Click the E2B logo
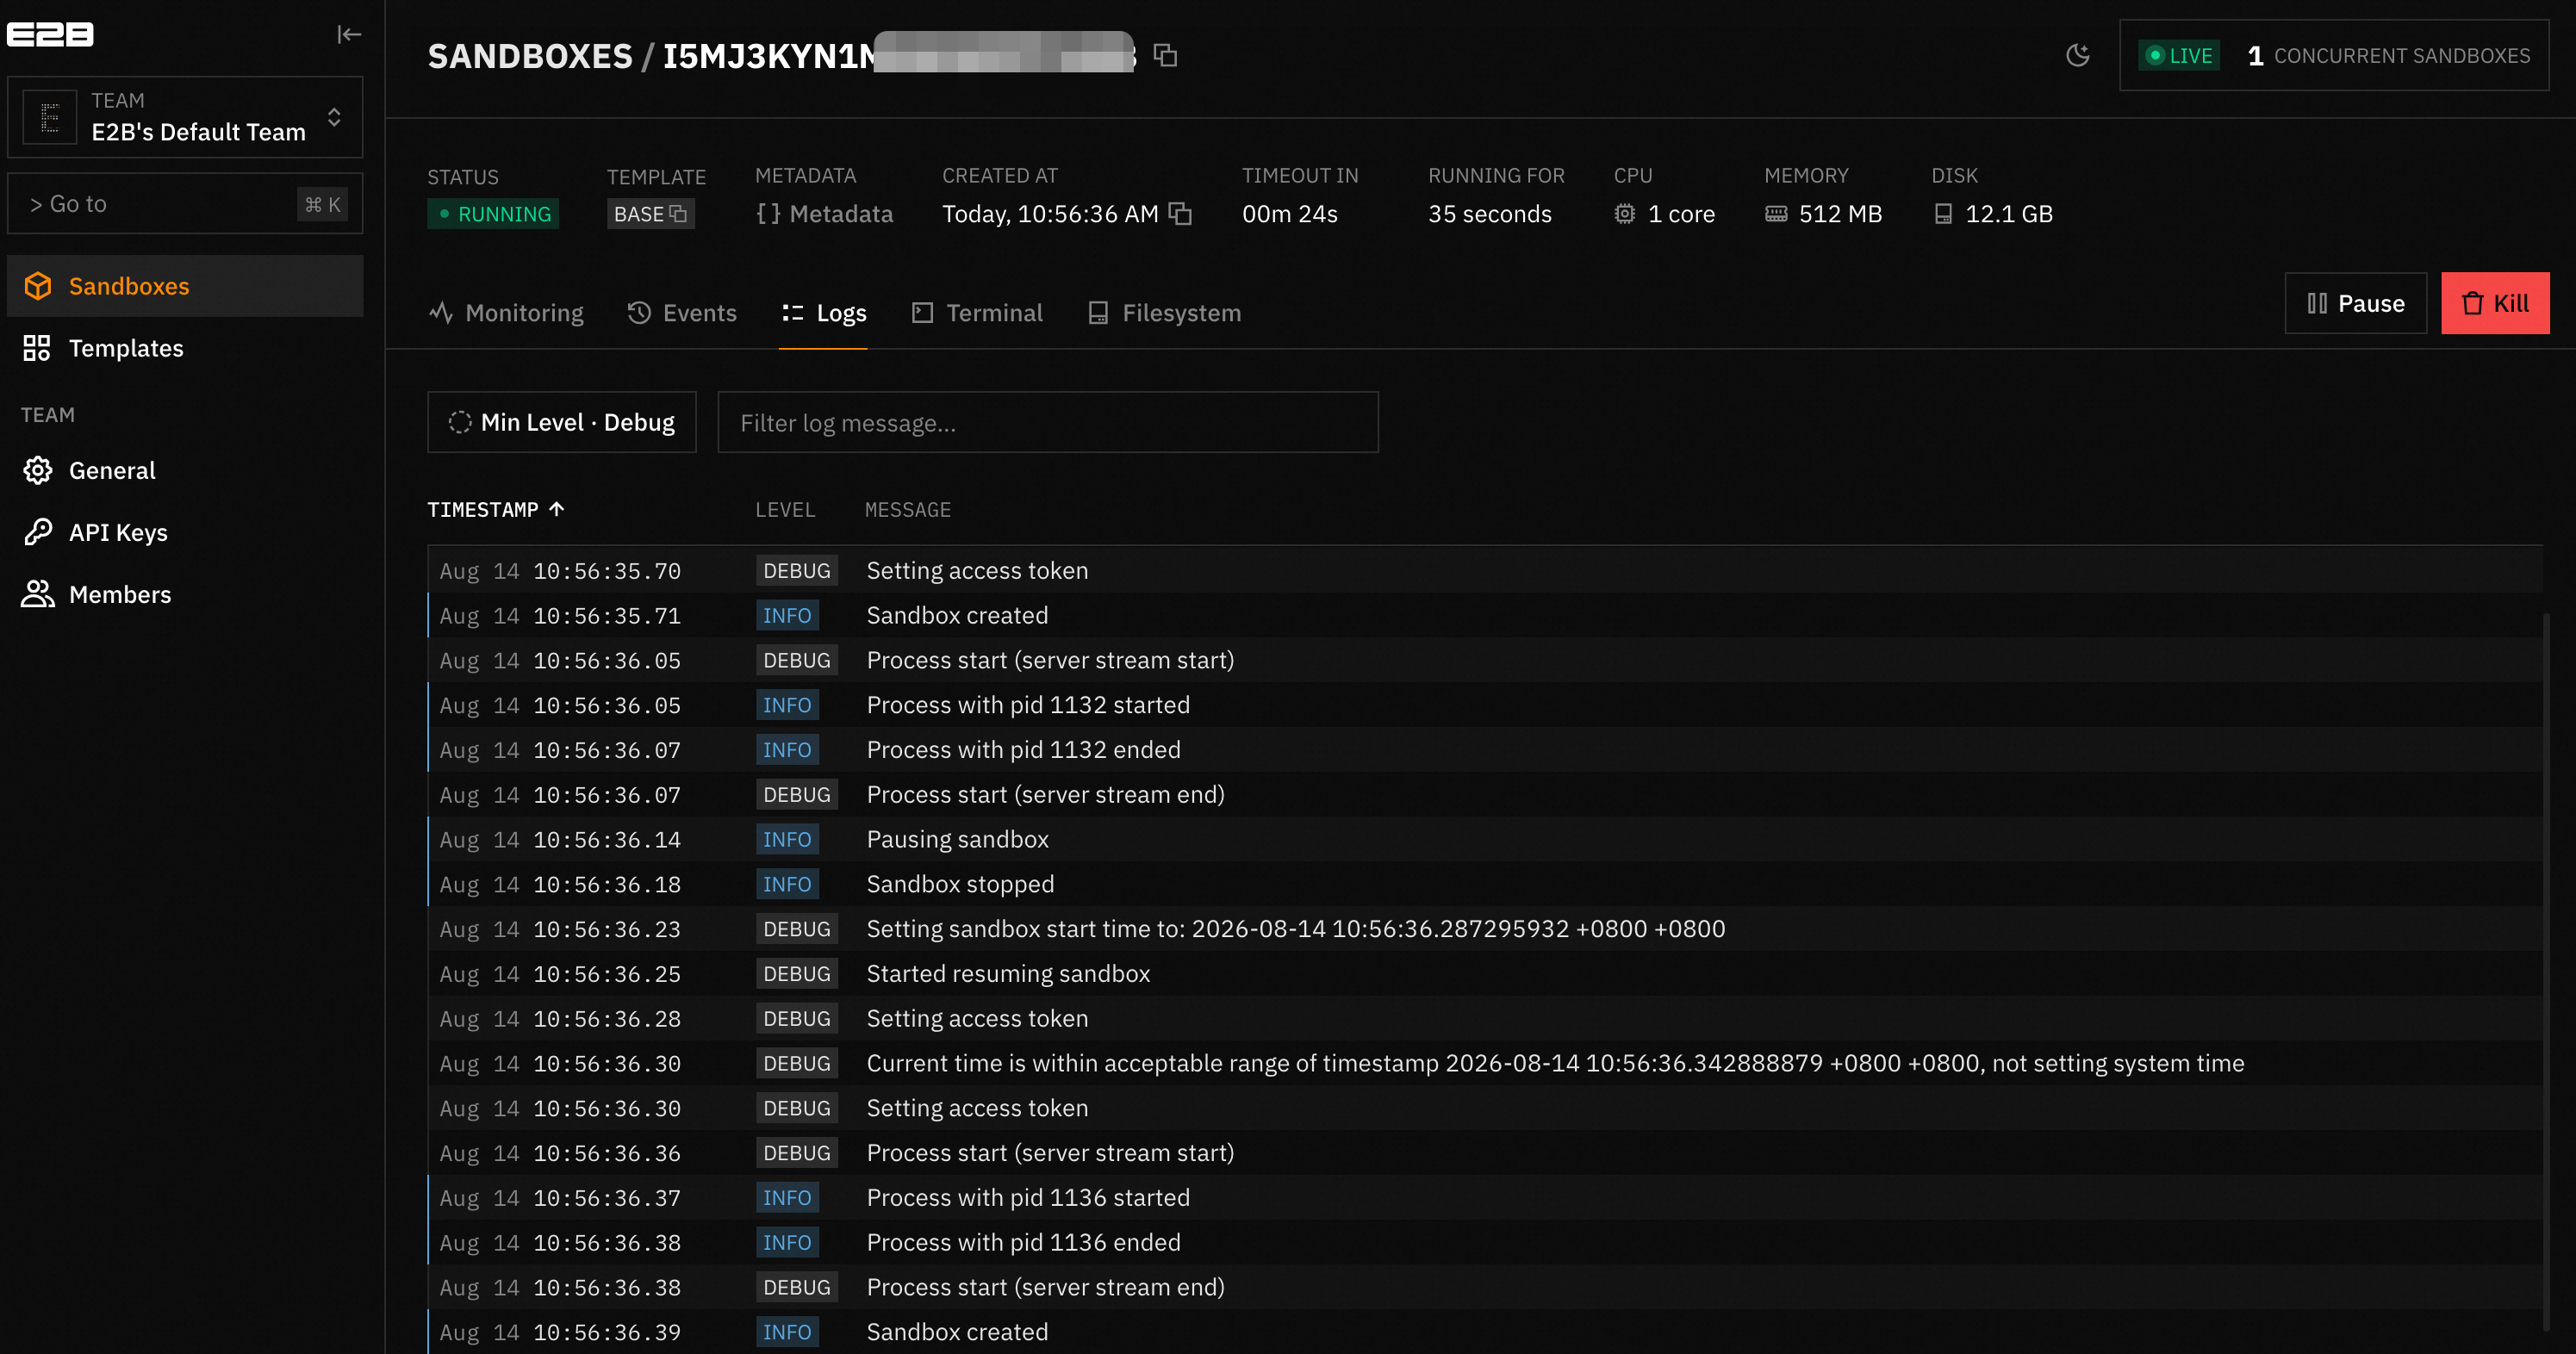The width and height of the screenshot is (2576, 1354). [50, 34]
